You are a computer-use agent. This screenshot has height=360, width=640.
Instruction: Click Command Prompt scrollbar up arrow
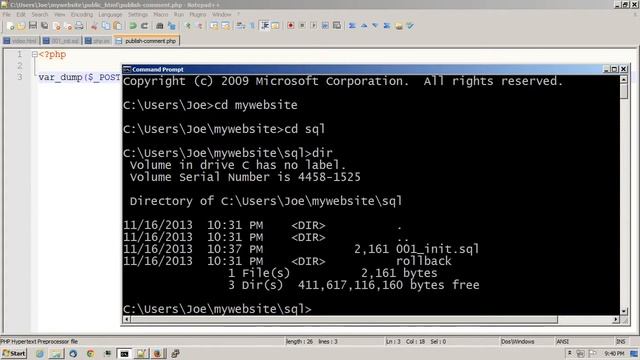point(624,80)
